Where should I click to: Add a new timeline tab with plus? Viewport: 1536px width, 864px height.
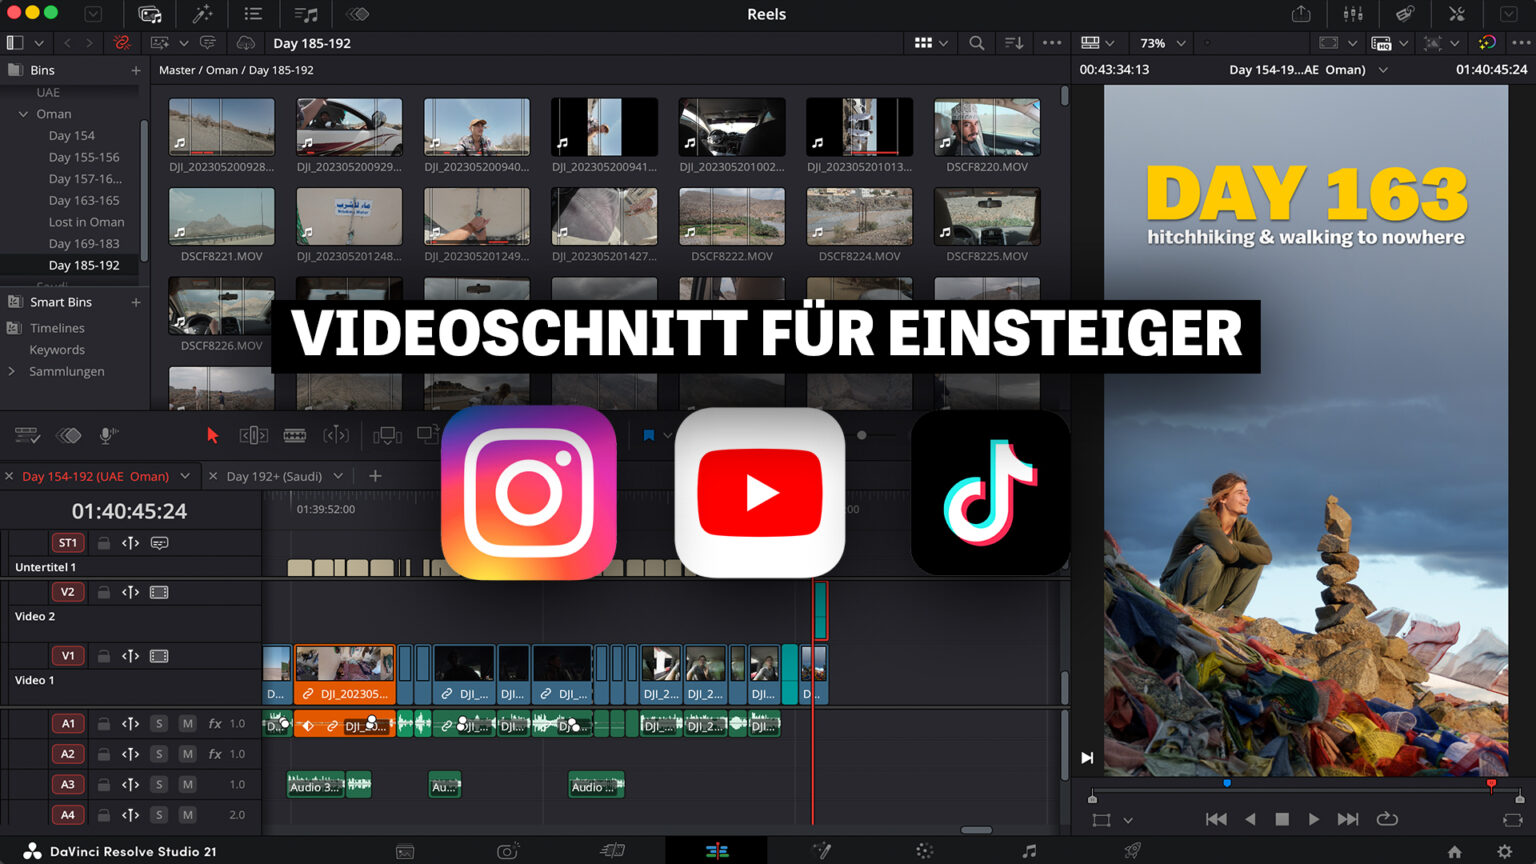(375, 476)
